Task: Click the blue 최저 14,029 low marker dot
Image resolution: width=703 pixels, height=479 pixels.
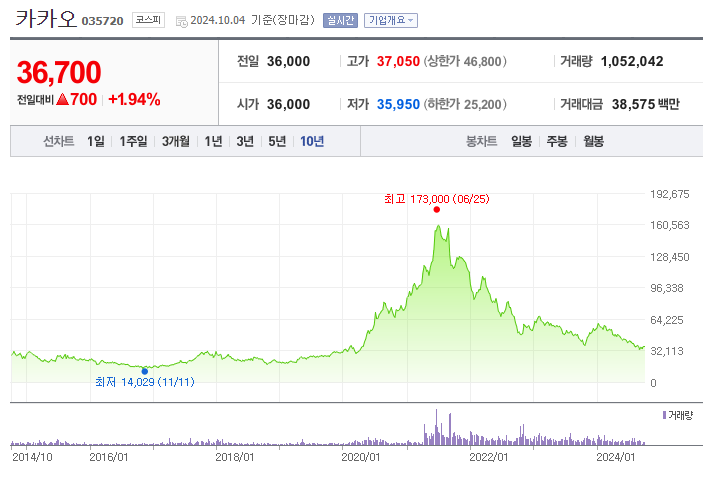Action: point(144,371)
